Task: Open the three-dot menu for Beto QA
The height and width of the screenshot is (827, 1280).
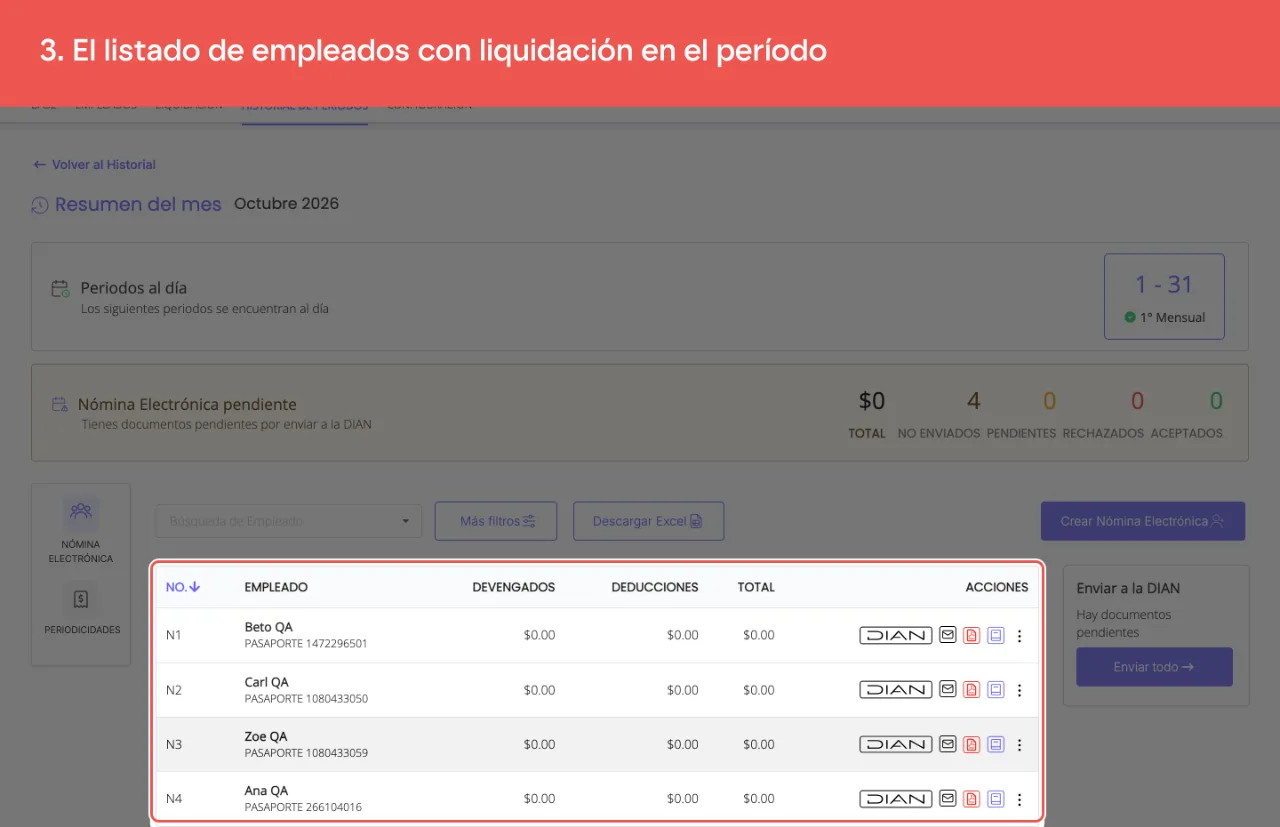Action: tap(1019, 636)
